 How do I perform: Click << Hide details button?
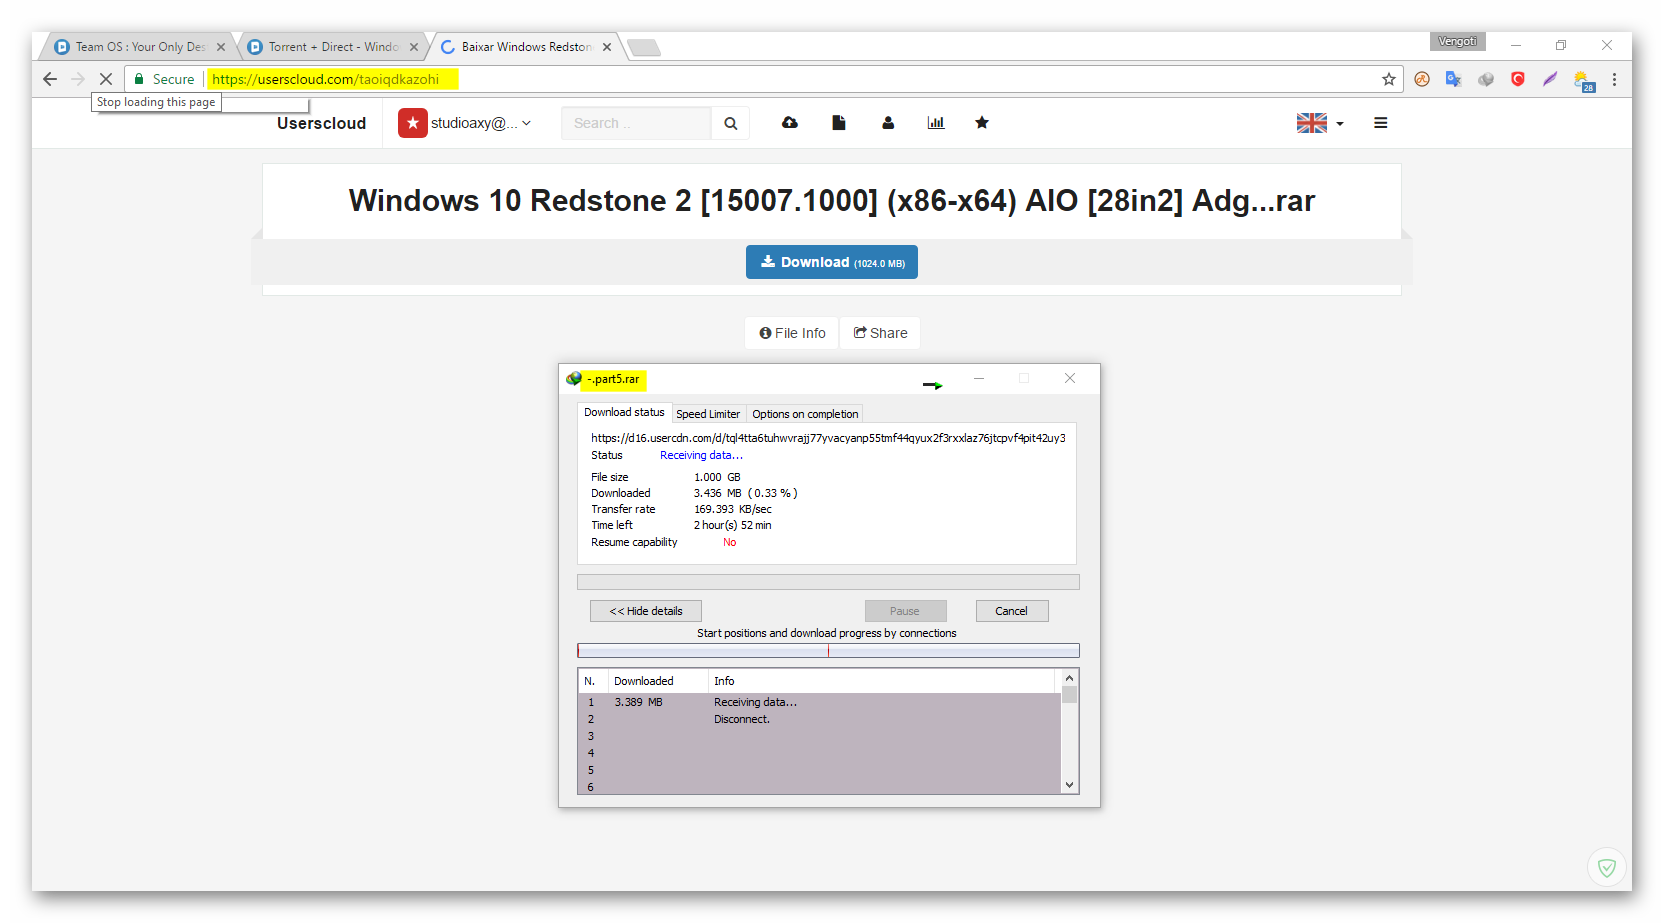point(646,611)
